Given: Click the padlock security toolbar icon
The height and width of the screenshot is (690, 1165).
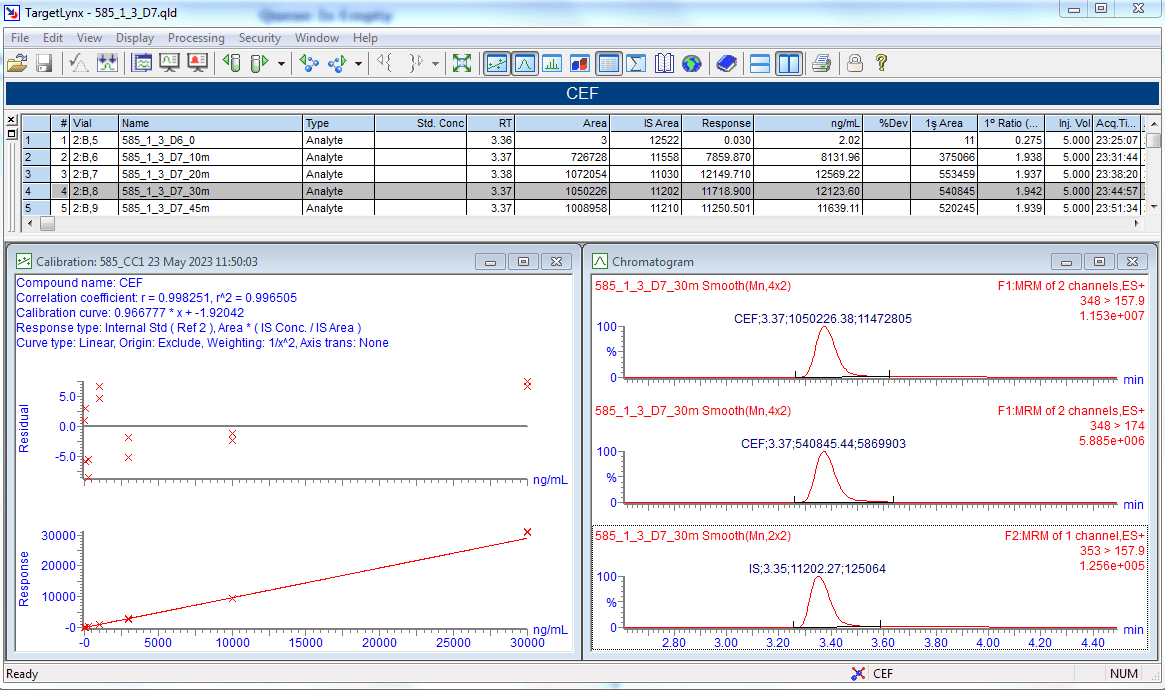Looking at the screenshot, I should click(x=854, y=64).
